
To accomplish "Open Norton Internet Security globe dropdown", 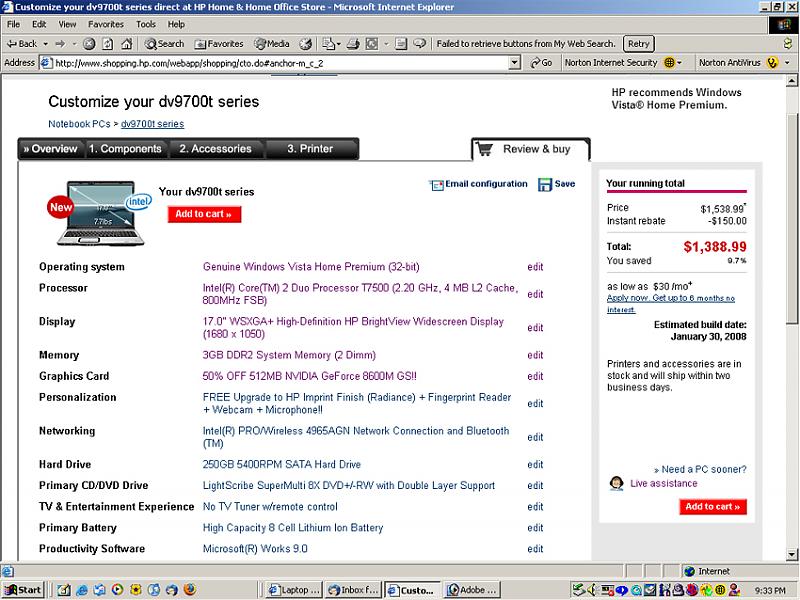I will click(672, 63).
